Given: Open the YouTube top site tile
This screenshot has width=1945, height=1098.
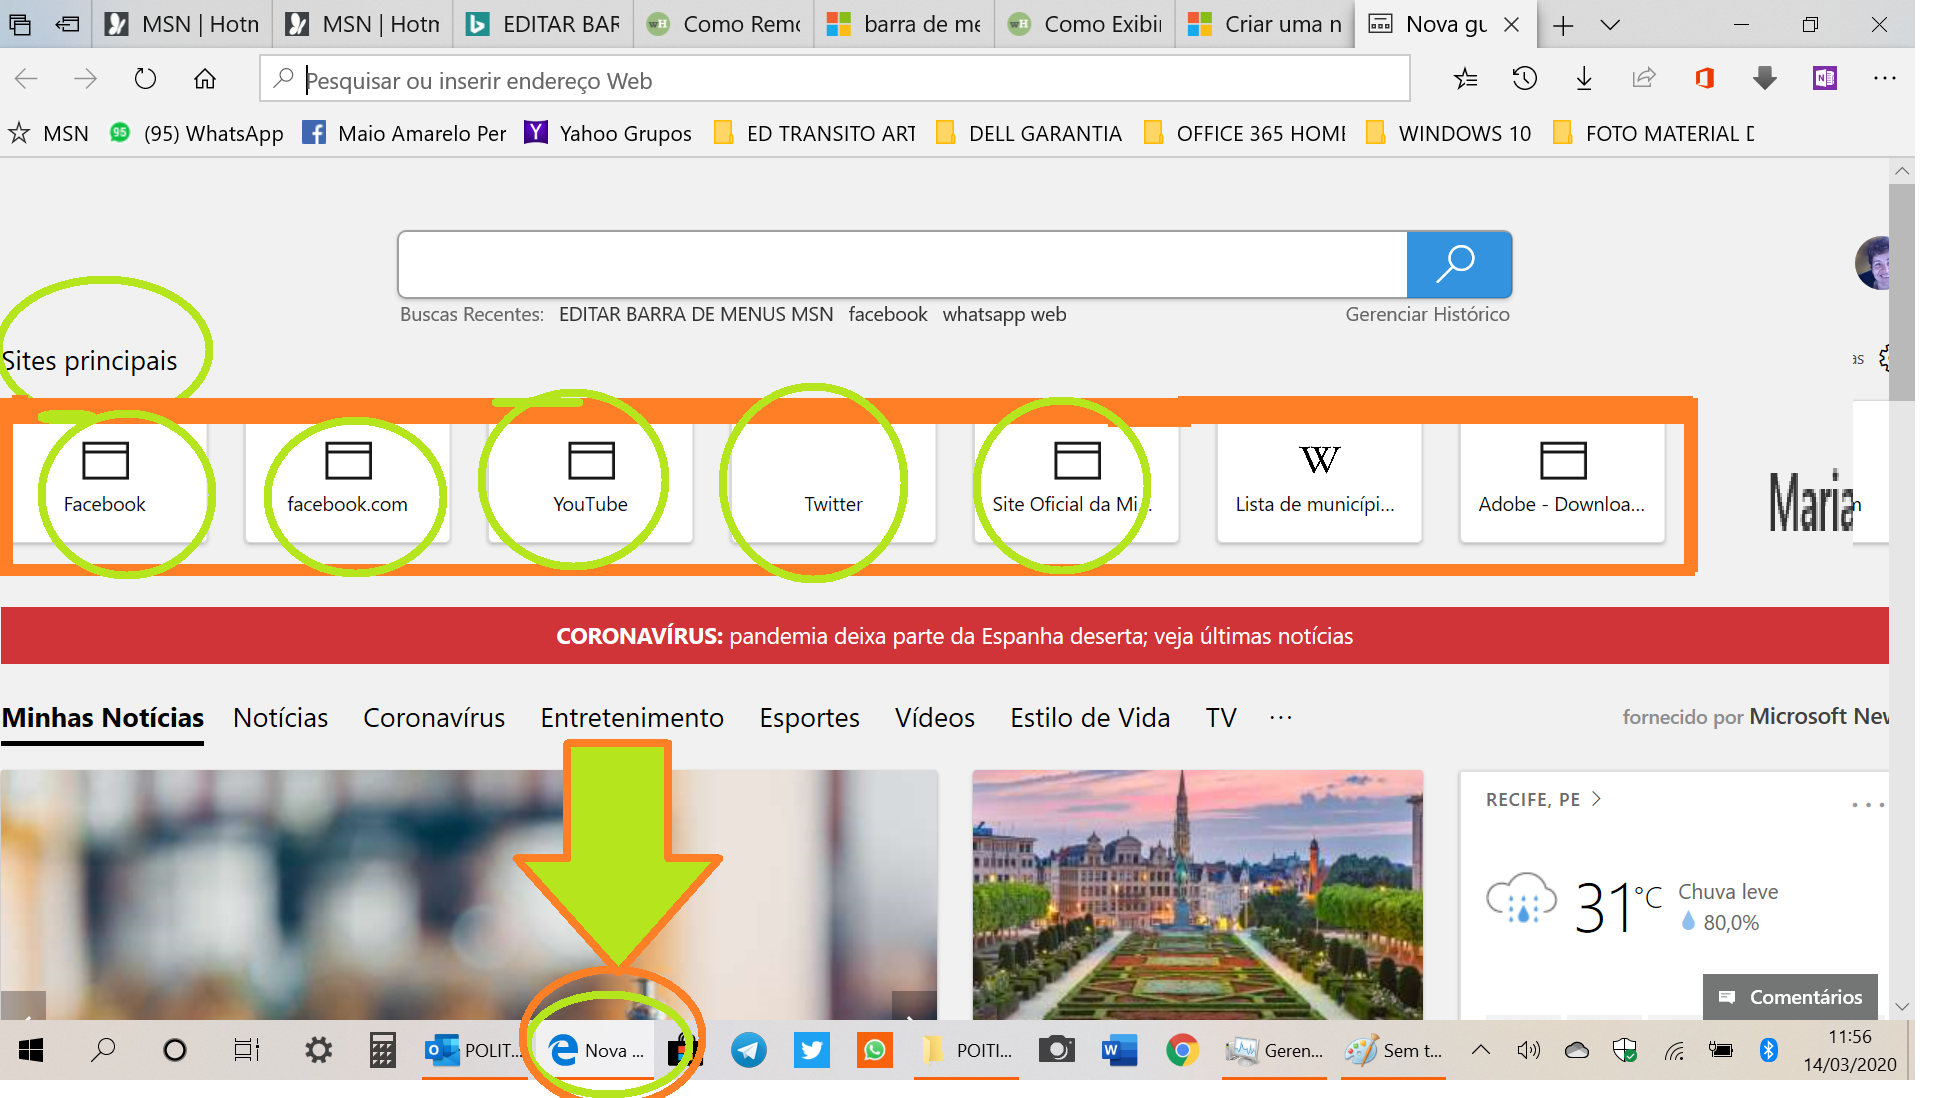Looking at the screenshot, I should (590, 482).
